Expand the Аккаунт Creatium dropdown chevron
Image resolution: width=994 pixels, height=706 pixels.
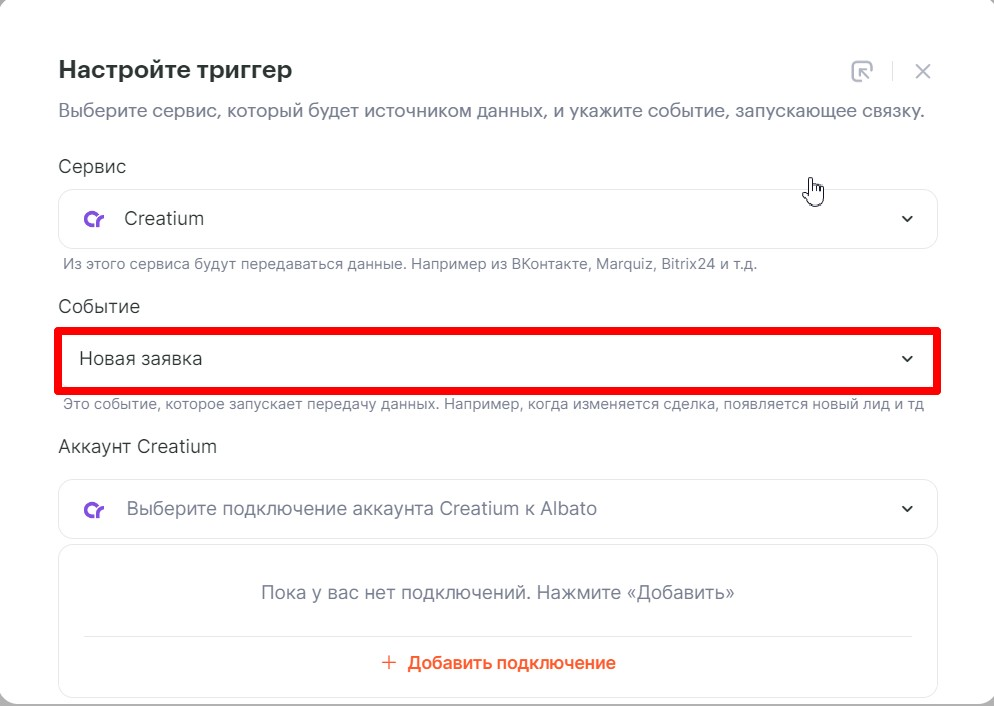(907, 509)
